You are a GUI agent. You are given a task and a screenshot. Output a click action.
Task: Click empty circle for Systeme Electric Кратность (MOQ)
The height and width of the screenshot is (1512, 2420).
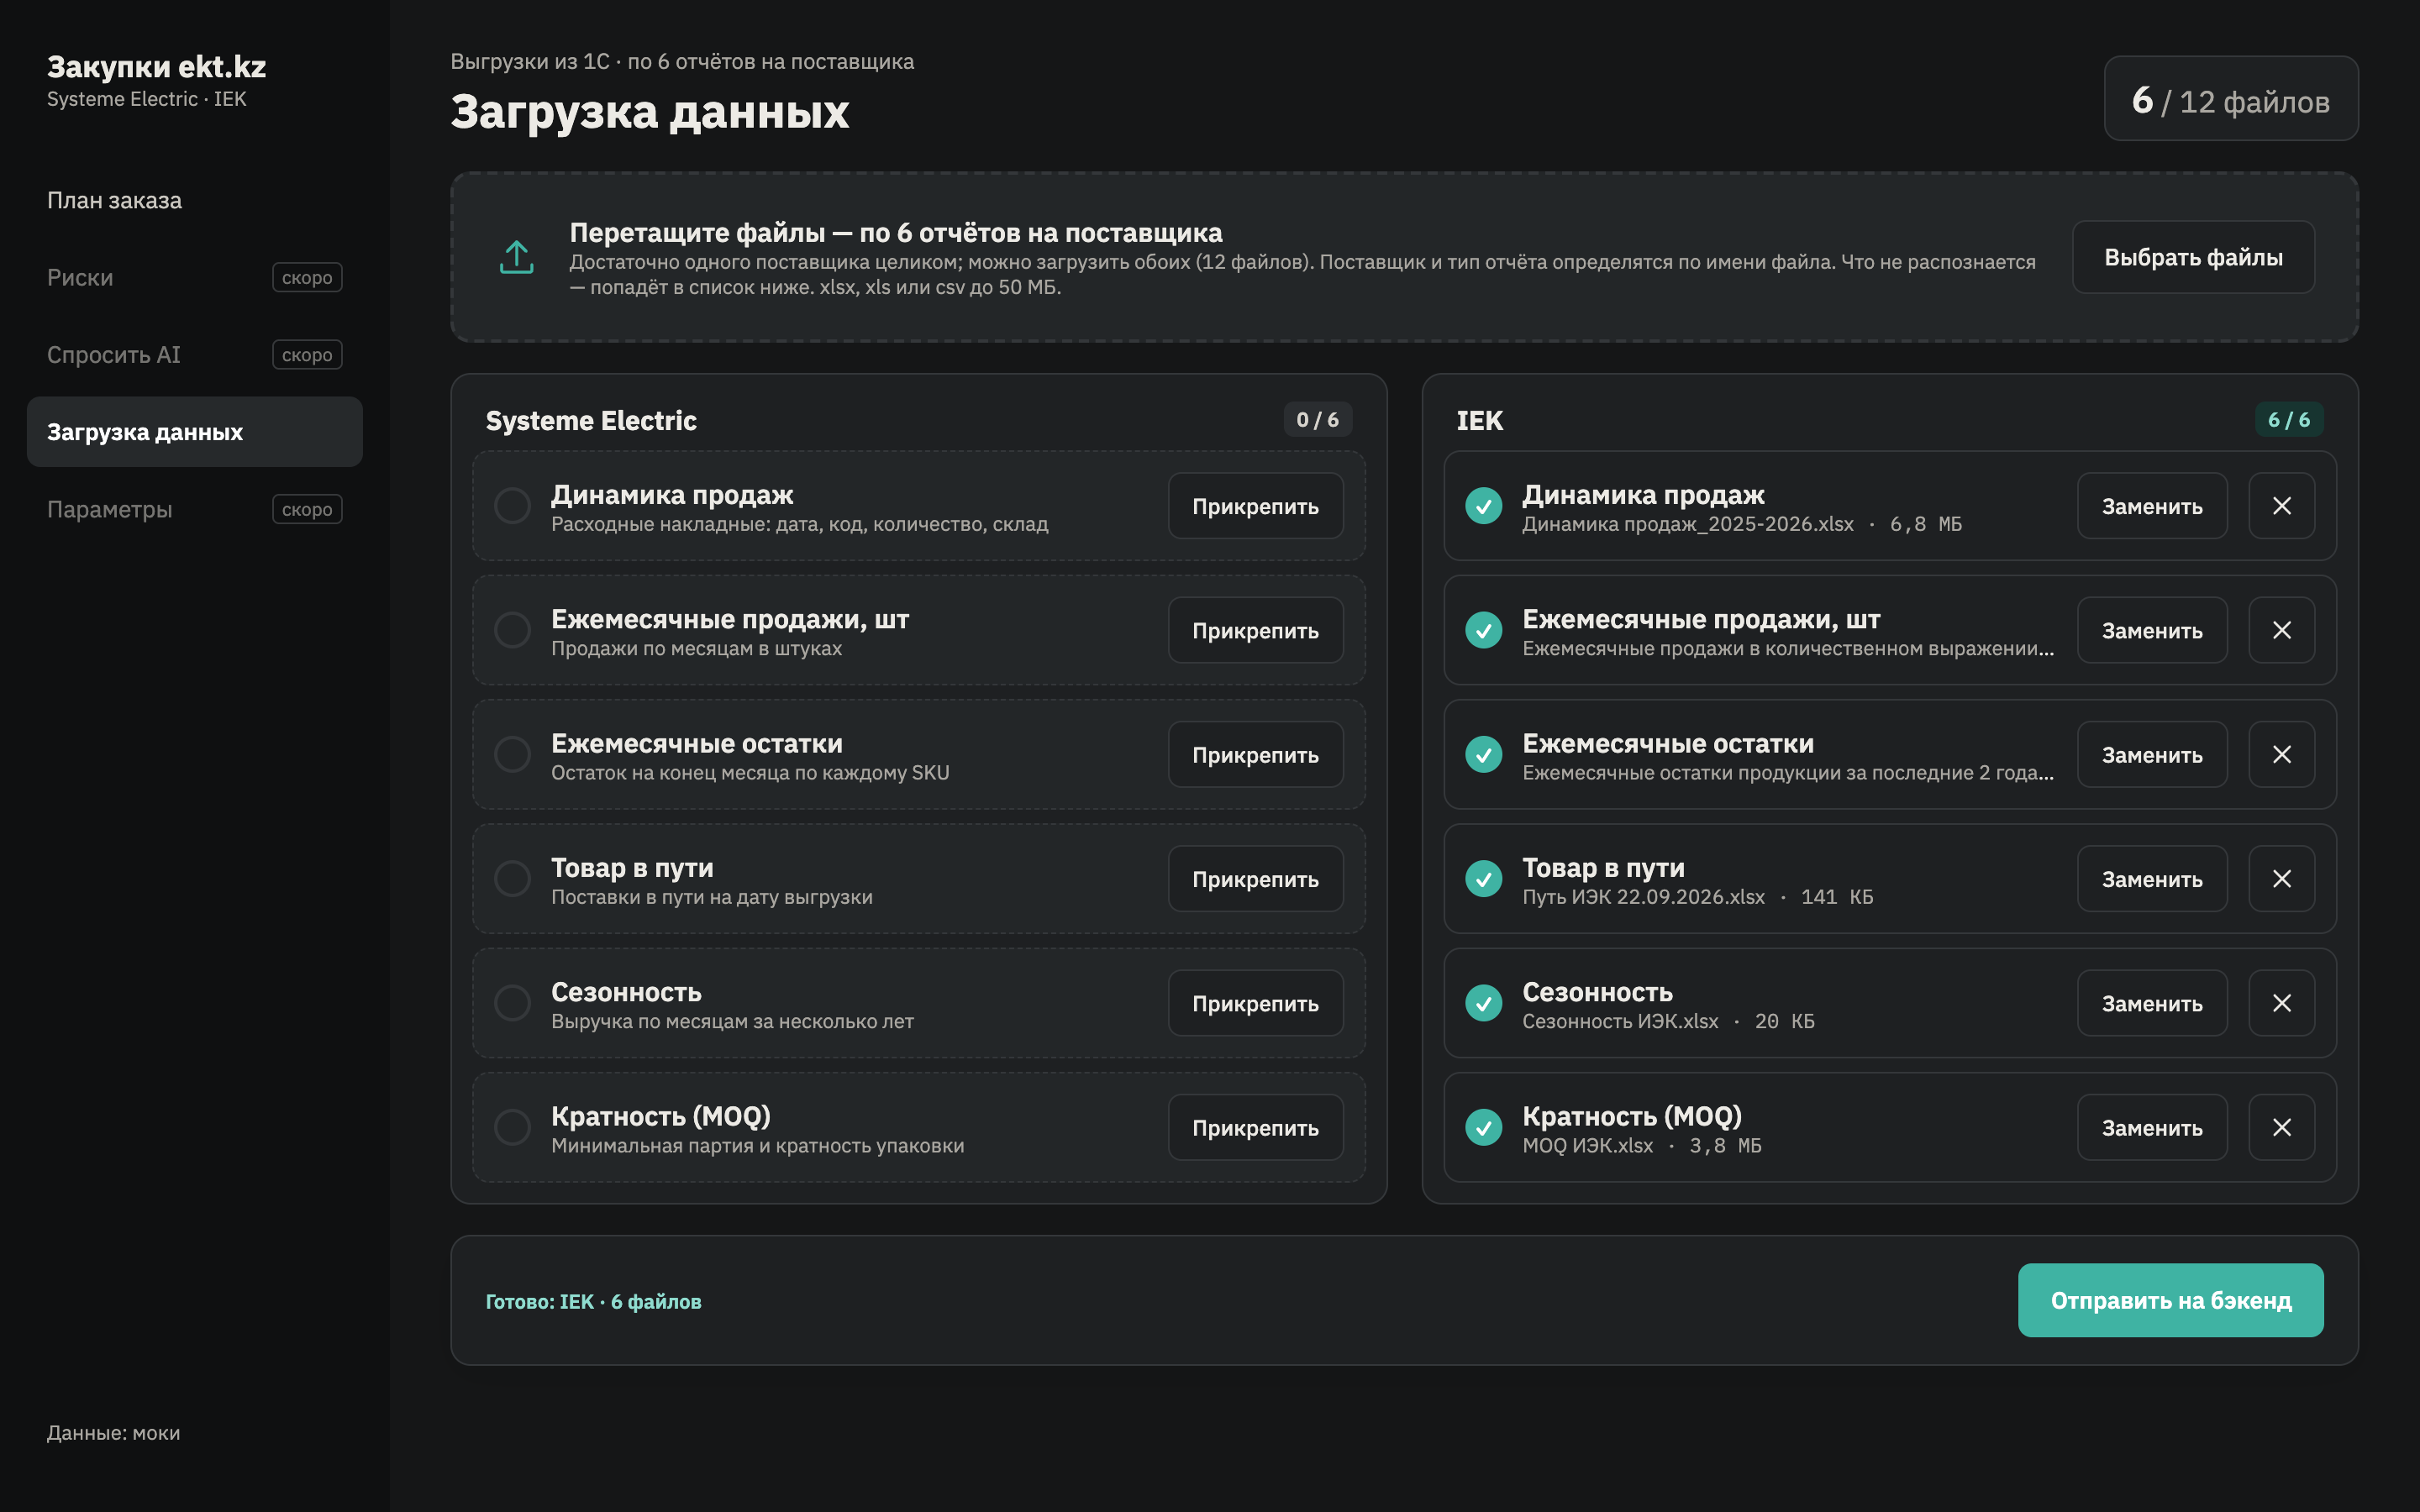click(x=512, y=1127)
